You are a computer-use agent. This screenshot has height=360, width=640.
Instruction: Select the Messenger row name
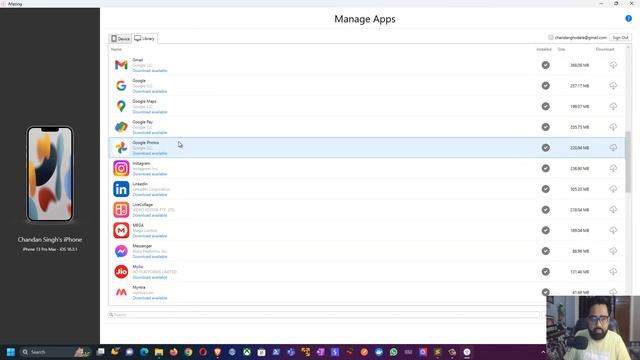[142, 246]
